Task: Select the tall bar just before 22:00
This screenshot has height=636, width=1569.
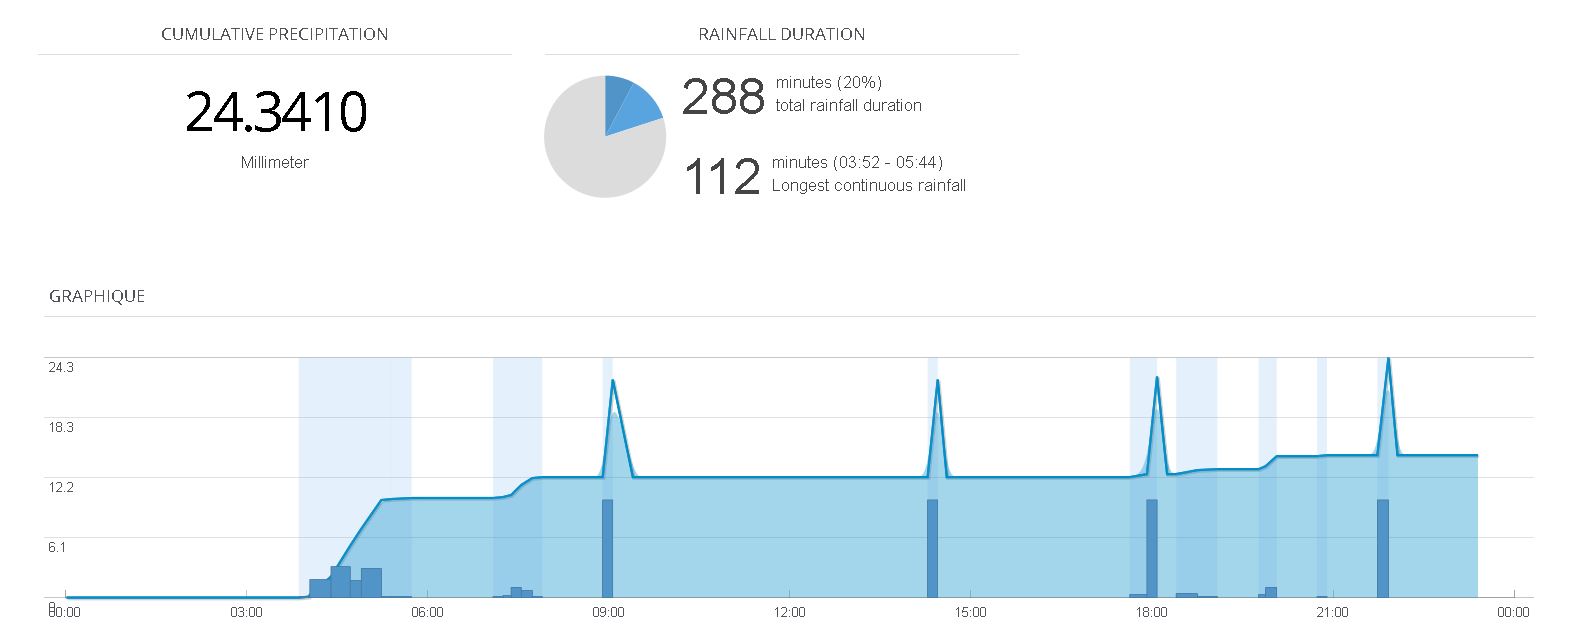Action: [x=1382, y=548]
